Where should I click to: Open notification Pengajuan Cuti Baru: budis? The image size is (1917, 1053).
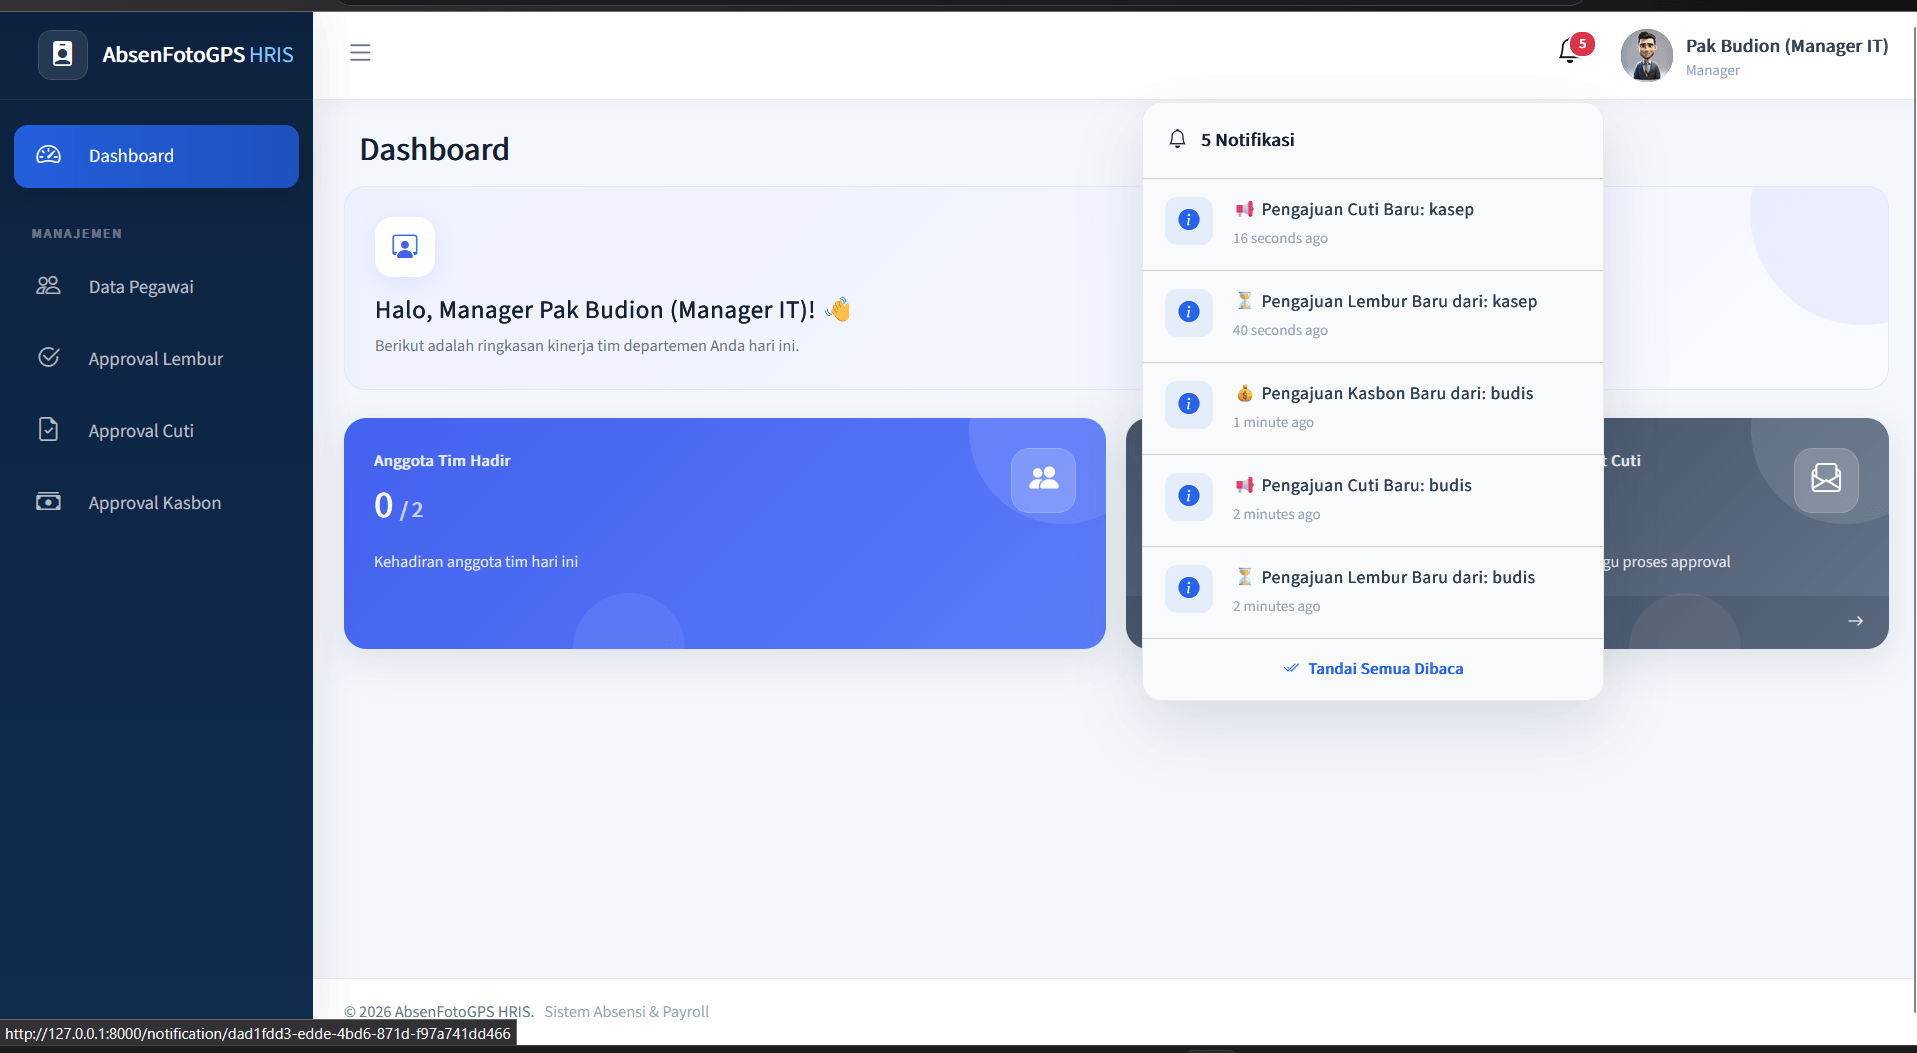(x=1372, y=500)
